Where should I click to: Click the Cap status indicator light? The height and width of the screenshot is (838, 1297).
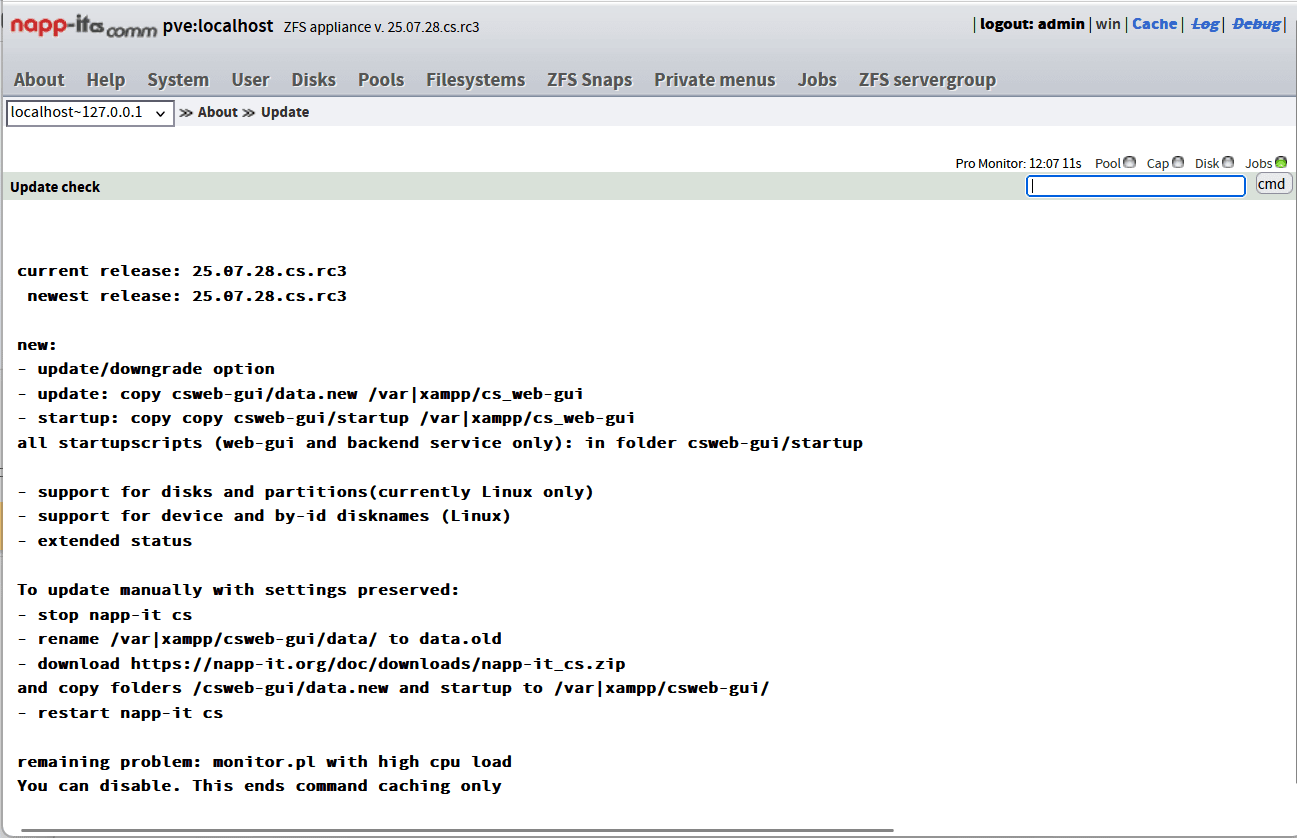pyautogui.click(x=1178, y=162)
